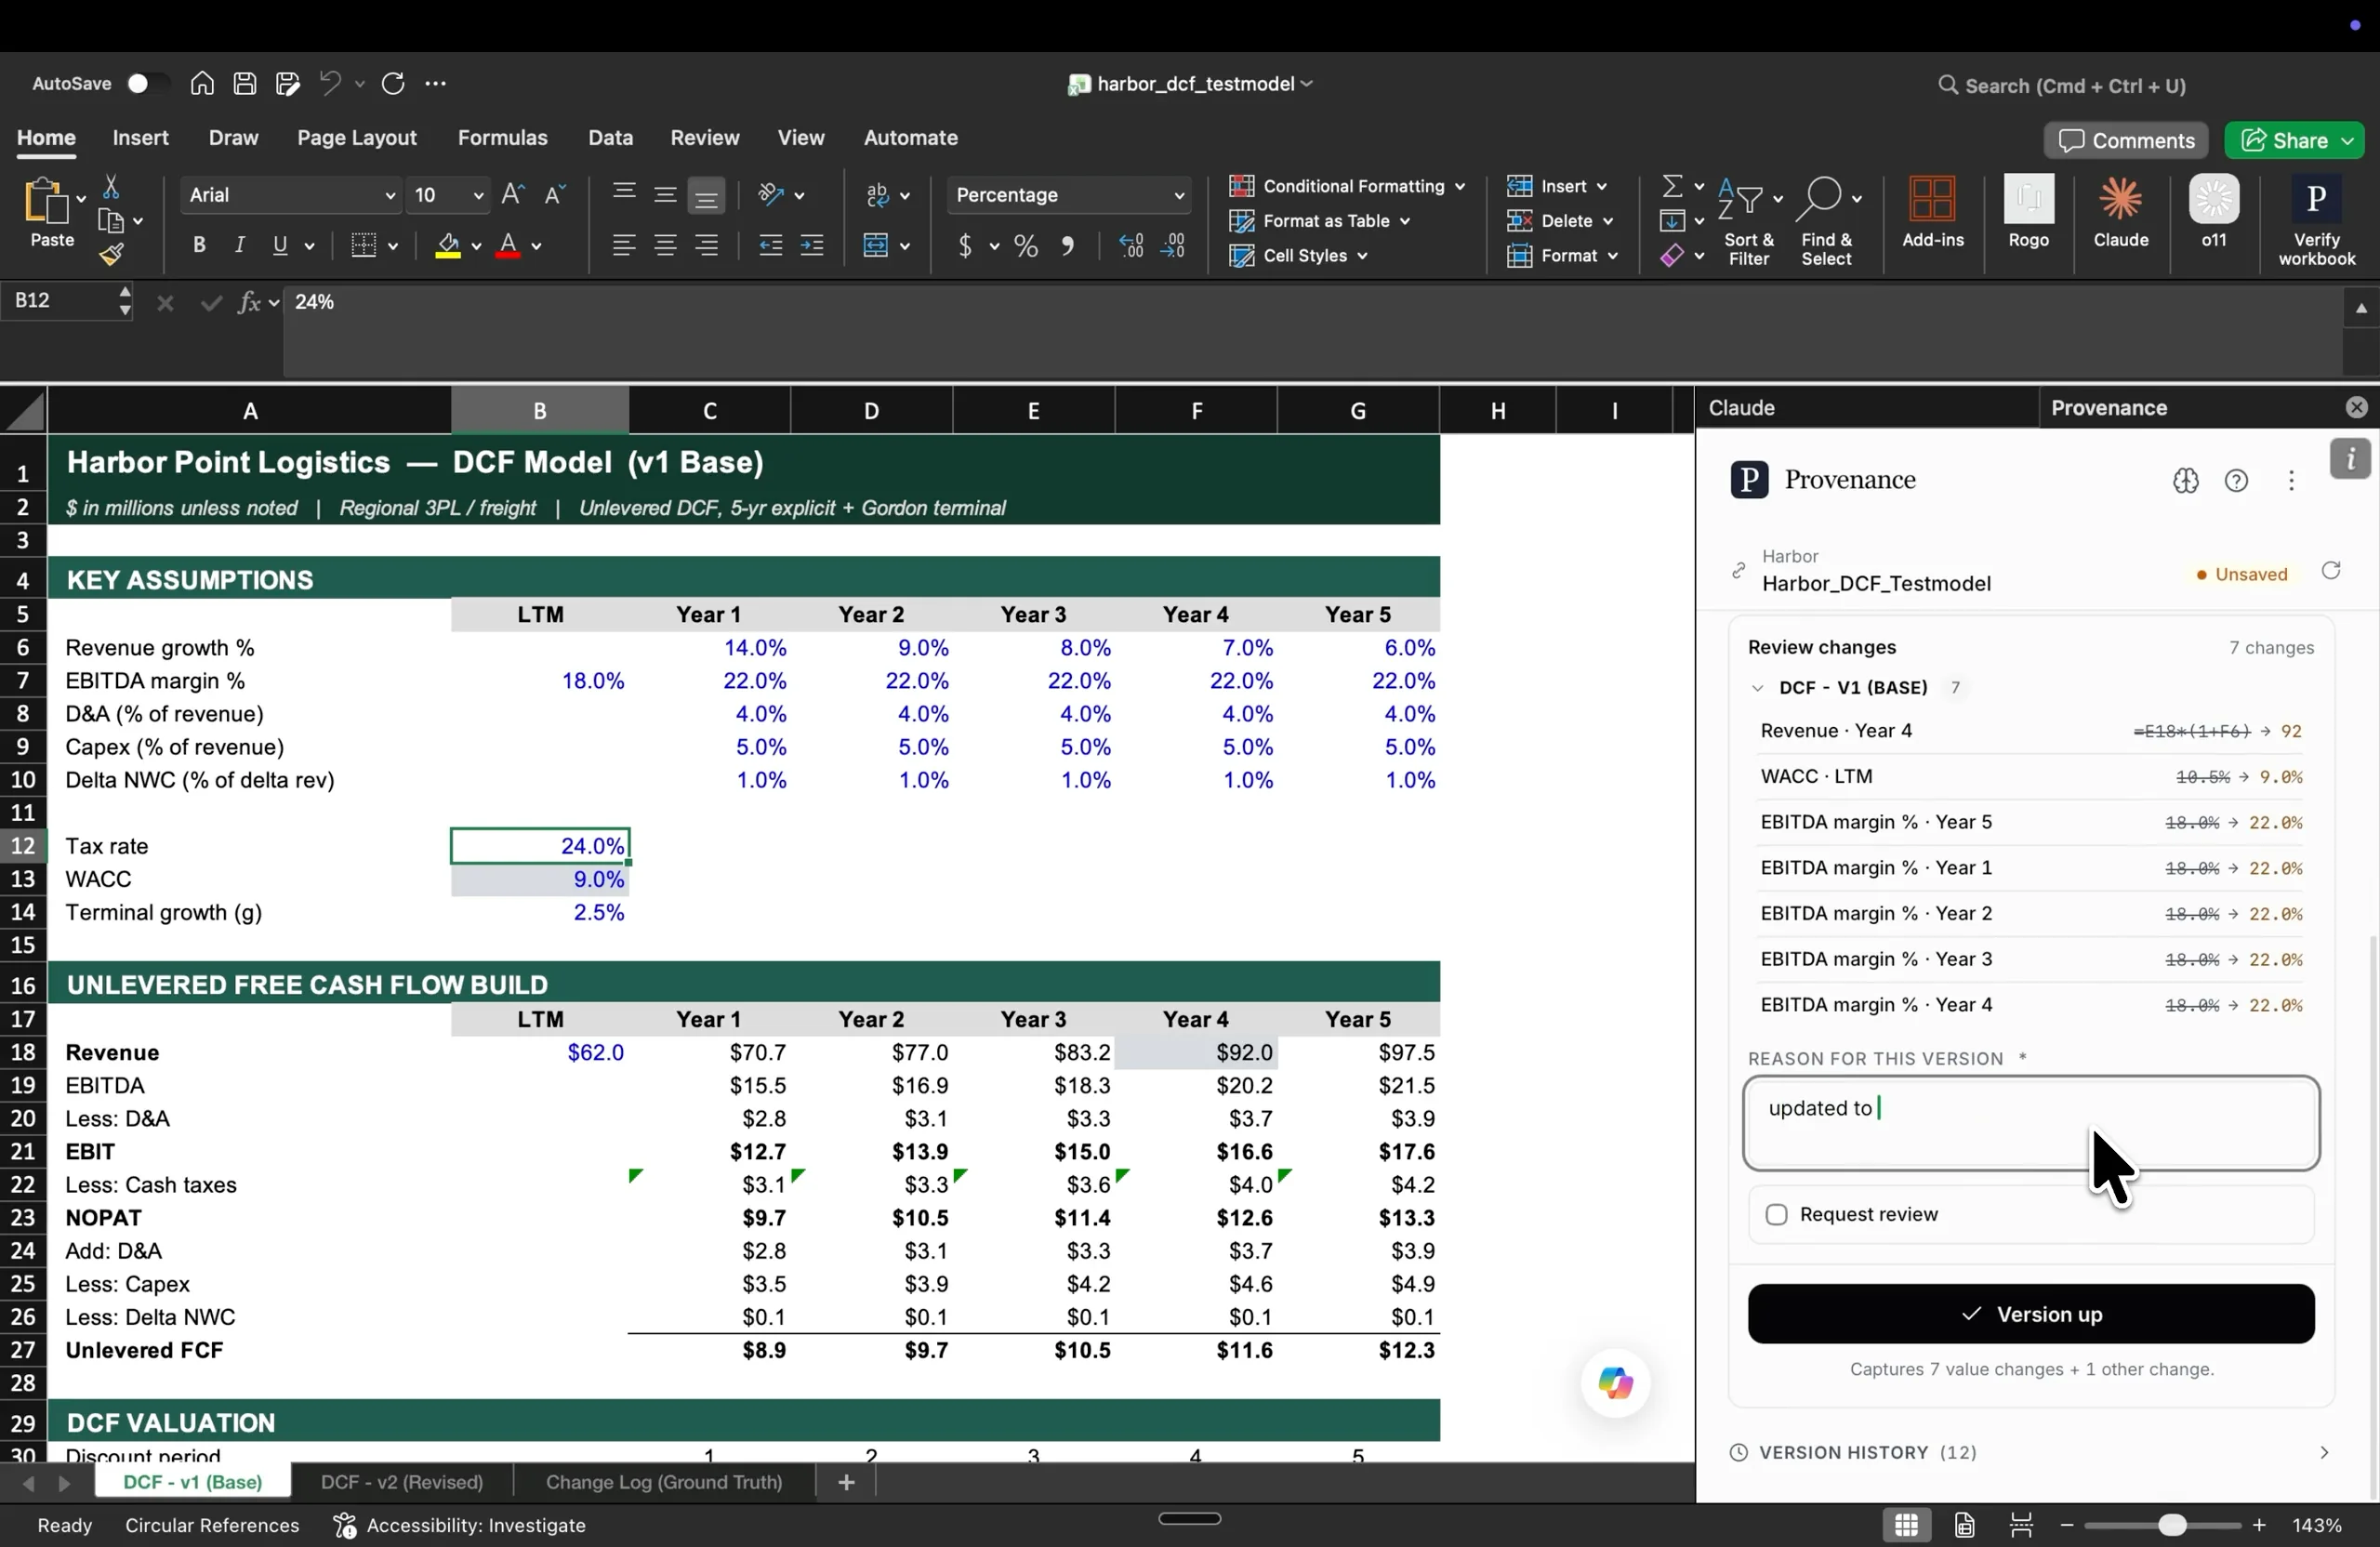Refresh the Provenance linked model

point(2330,571)
